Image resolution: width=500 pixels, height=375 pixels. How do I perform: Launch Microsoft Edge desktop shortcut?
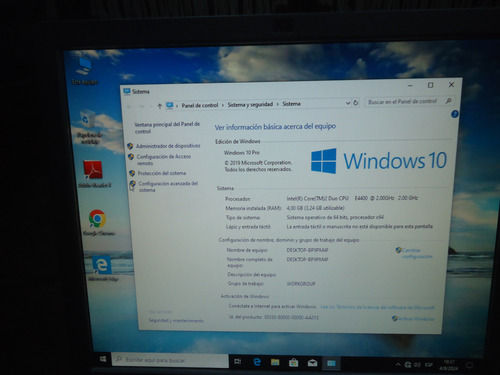point(102,268)
